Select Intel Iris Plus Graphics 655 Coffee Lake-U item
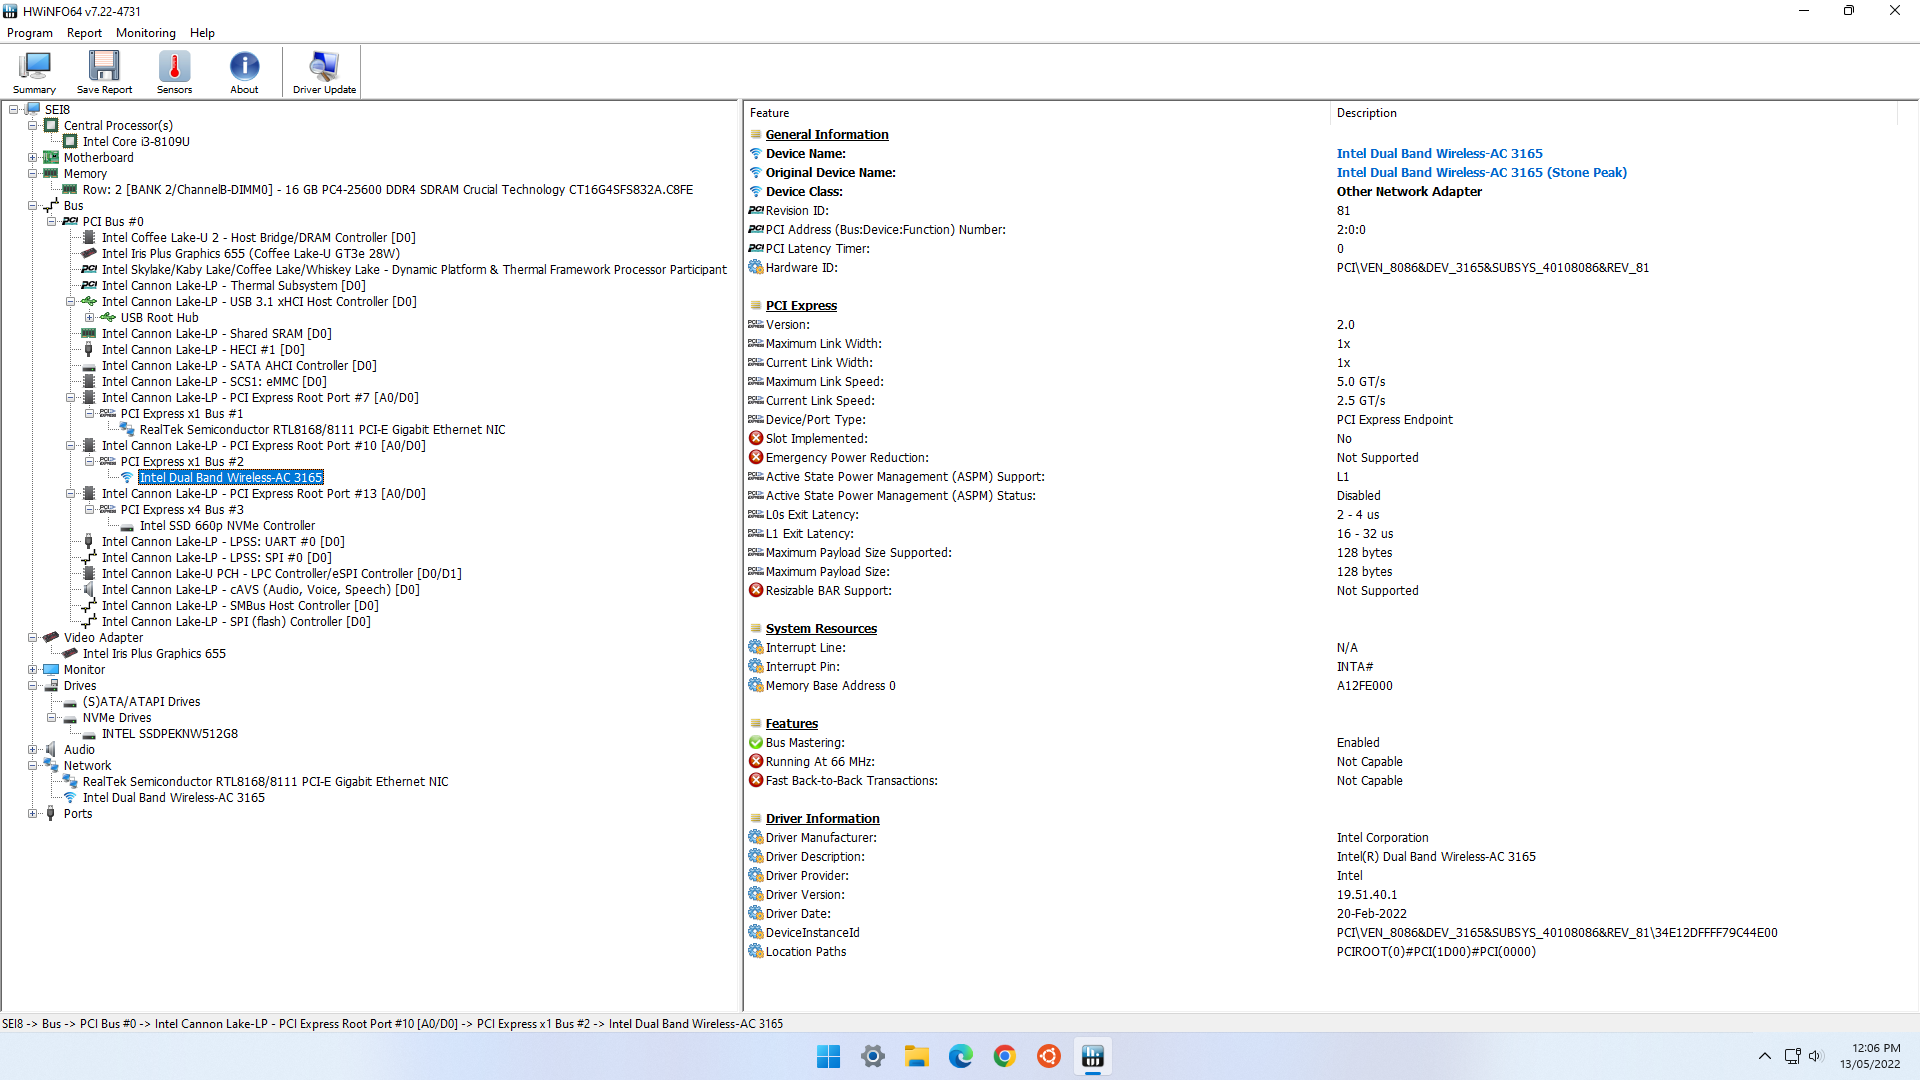Viewport: 1920px width, 1080px height. coord(250,254)
